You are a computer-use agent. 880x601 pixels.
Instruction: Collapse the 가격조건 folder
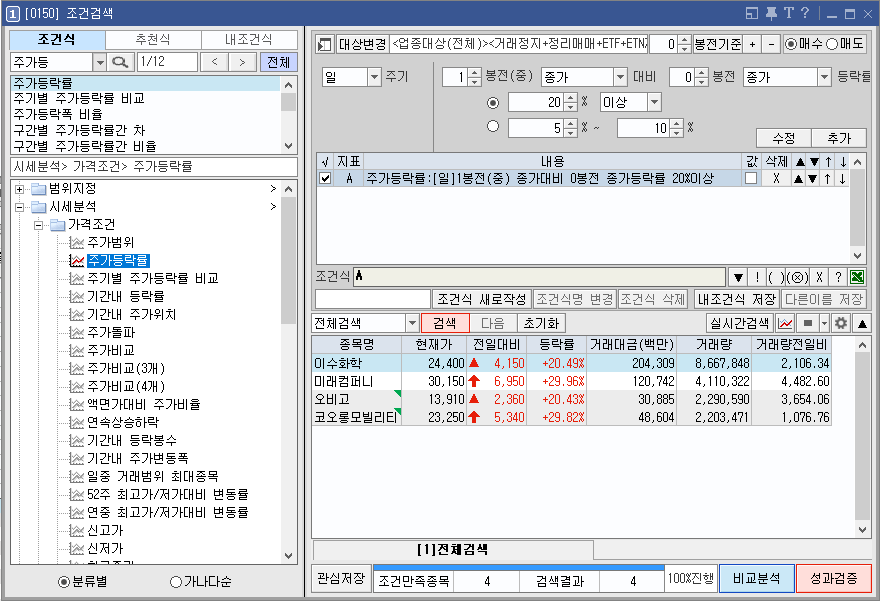pos(38,225)
